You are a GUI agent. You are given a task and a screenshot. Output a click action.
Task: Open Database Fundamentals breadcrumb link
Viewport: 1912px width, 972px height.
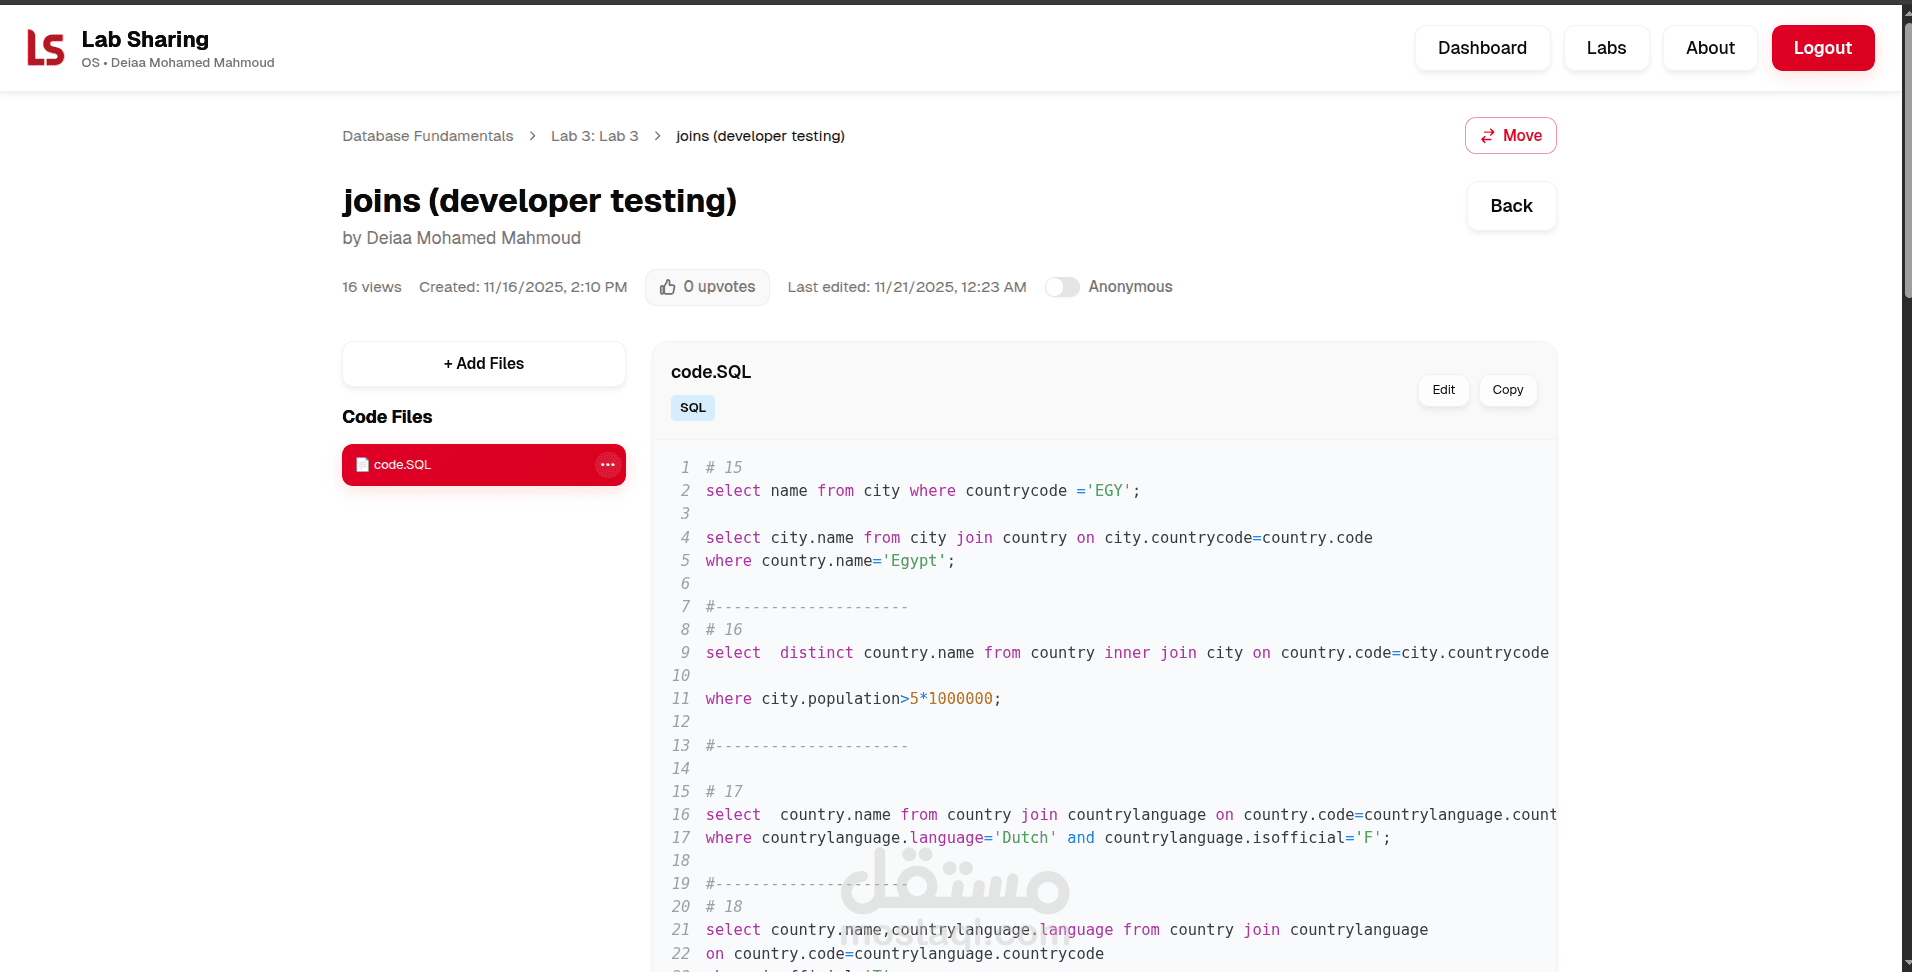(x=427, y=136)
